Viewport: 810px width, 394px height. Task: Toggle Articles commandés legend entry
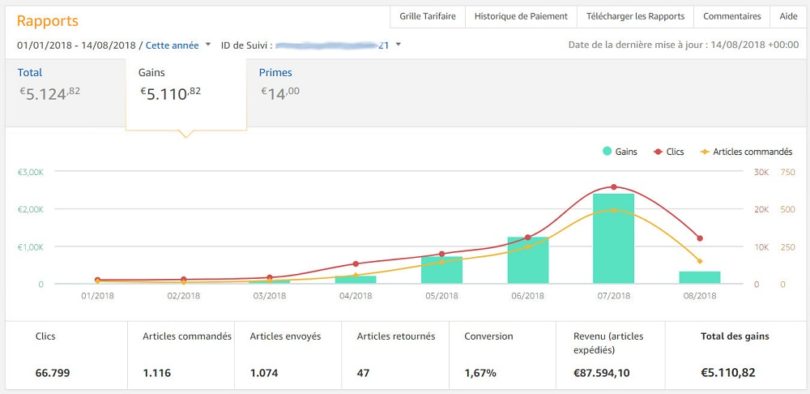click(x=746, y=152)
